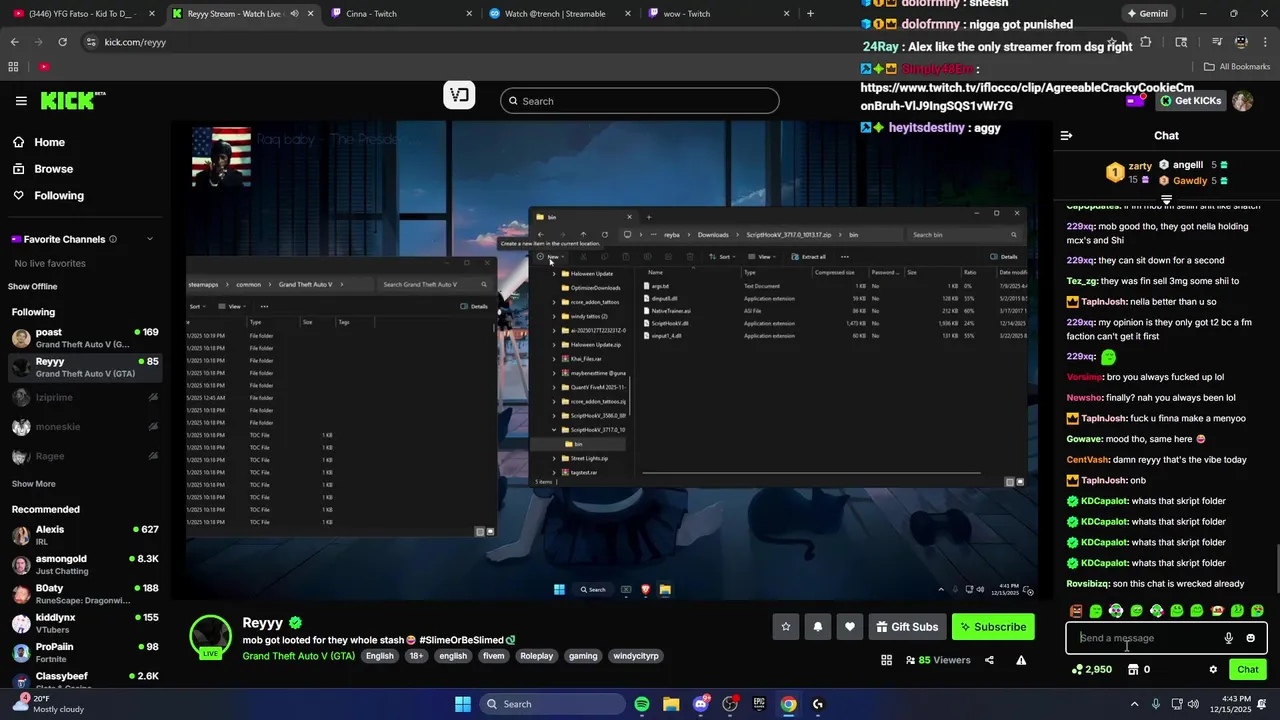Click the windycityrp stream tag
This screenshot has width=1280, height=720.
pyautogui.click(x=635, y=656)
